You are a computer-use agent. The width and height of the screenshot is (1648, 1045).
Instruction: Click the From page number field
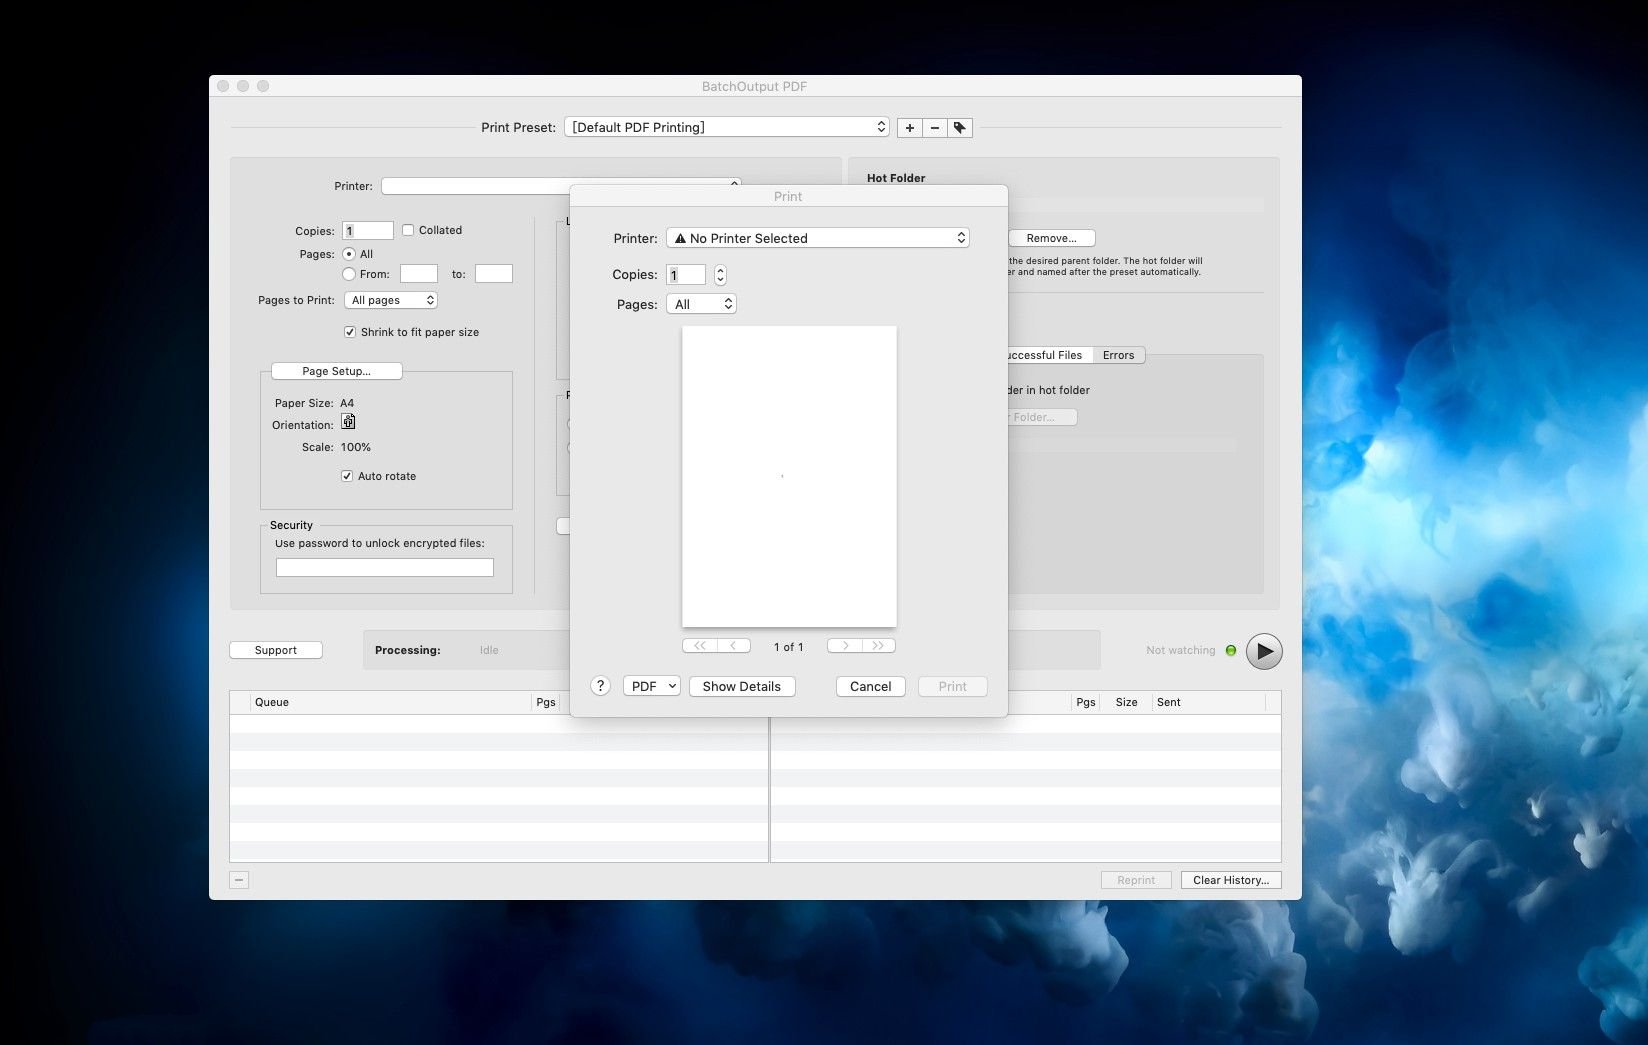click(419, 274)
